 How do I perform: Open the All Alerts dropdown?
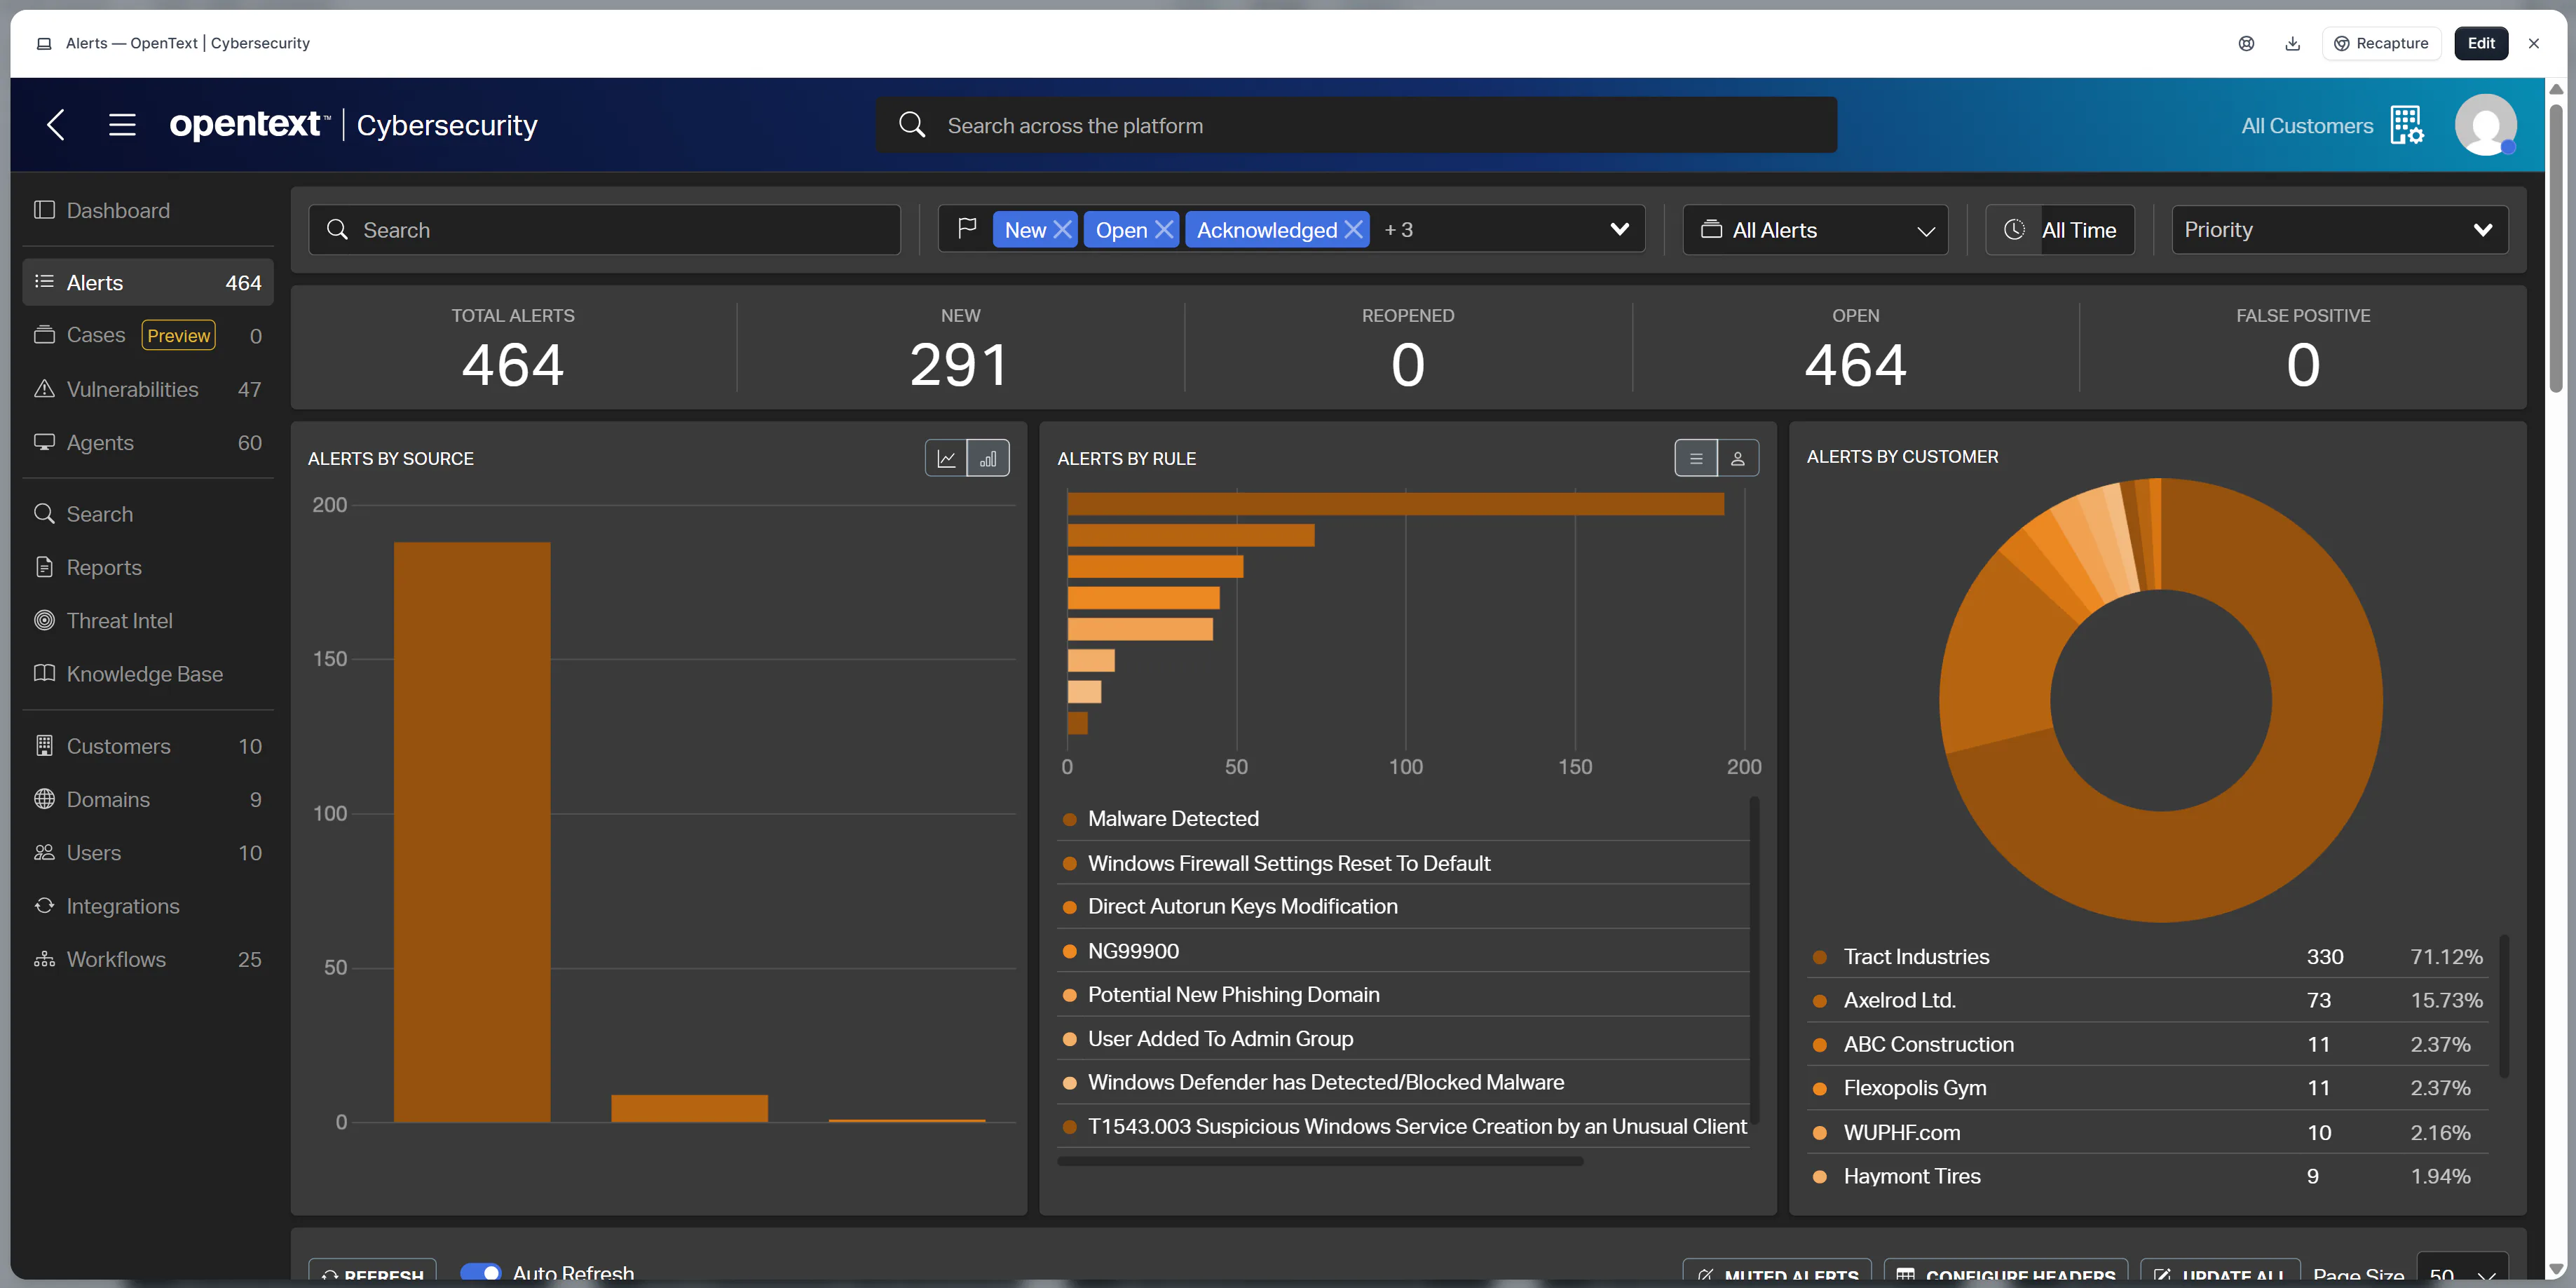click(1815, 230)
